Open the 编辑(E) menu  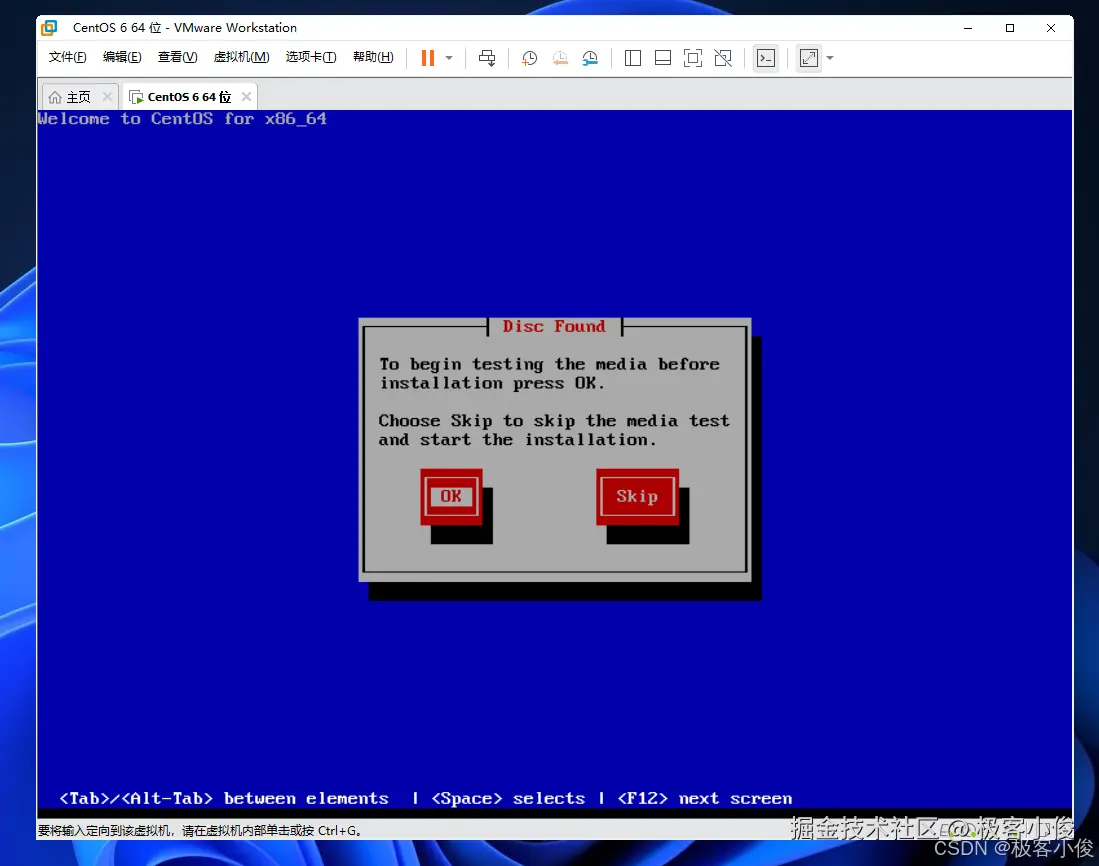click(x=122, y=57)
